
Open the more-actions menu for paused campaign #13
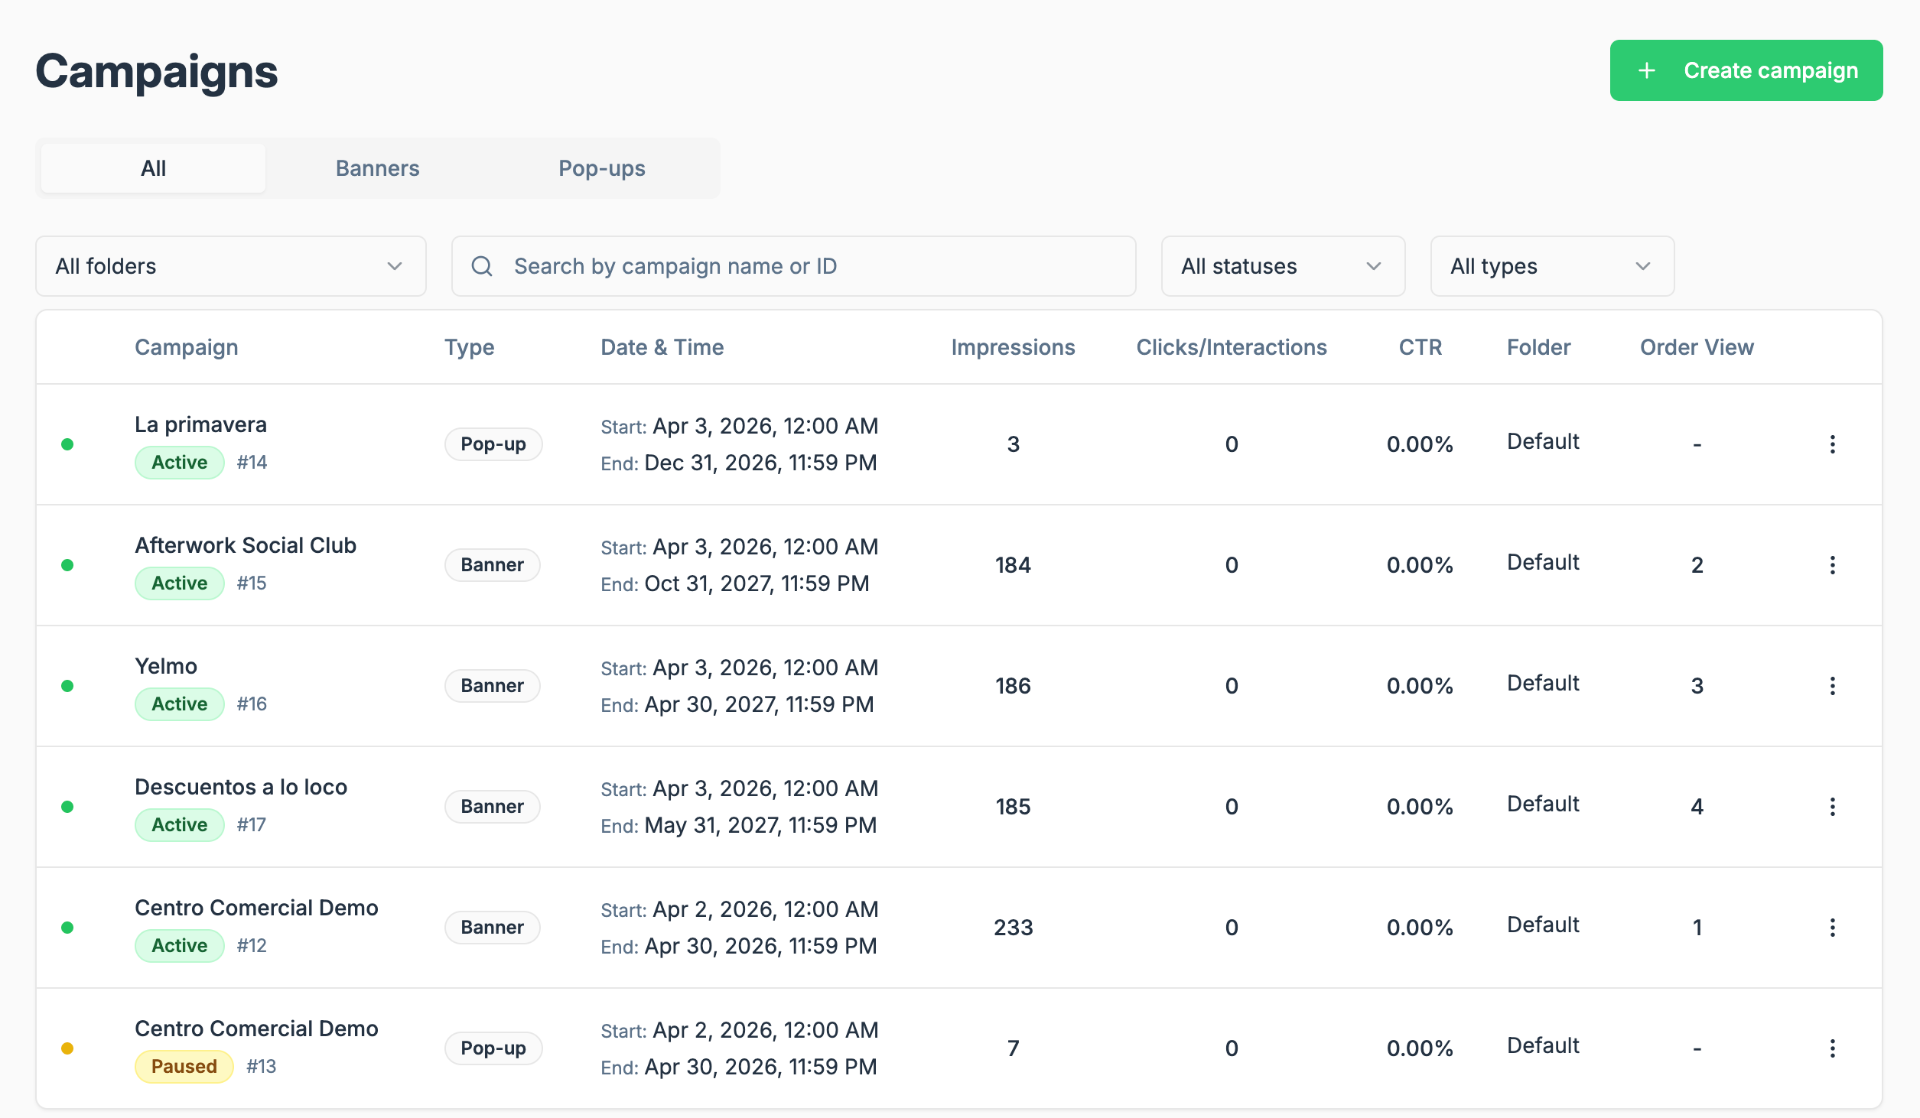(x=1832, y=1048)
